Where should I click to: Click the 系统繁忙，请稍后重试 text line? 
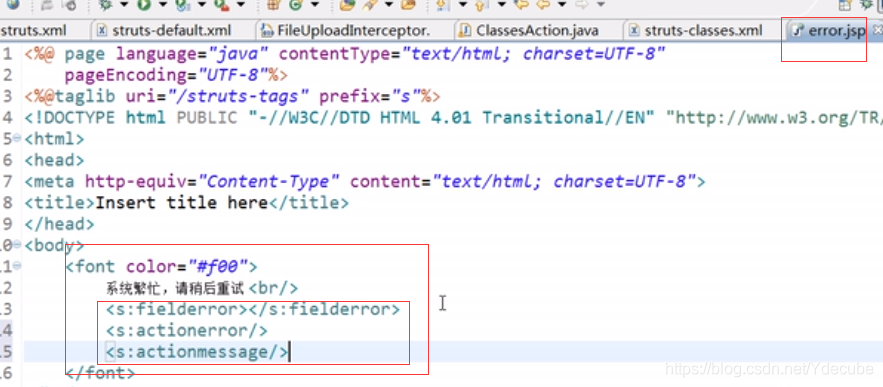pos(175,289)
